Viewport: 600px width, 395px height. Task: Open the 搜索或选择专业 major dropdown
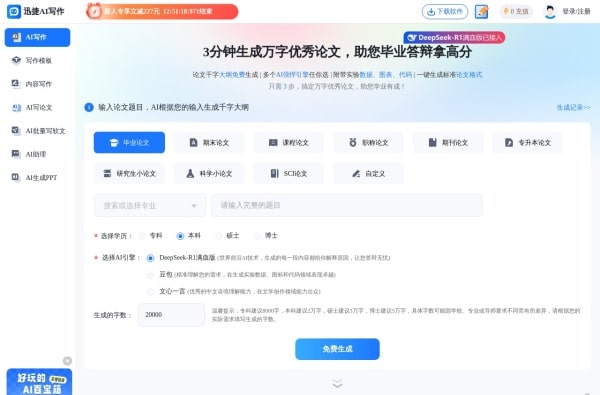click(150, 206)
